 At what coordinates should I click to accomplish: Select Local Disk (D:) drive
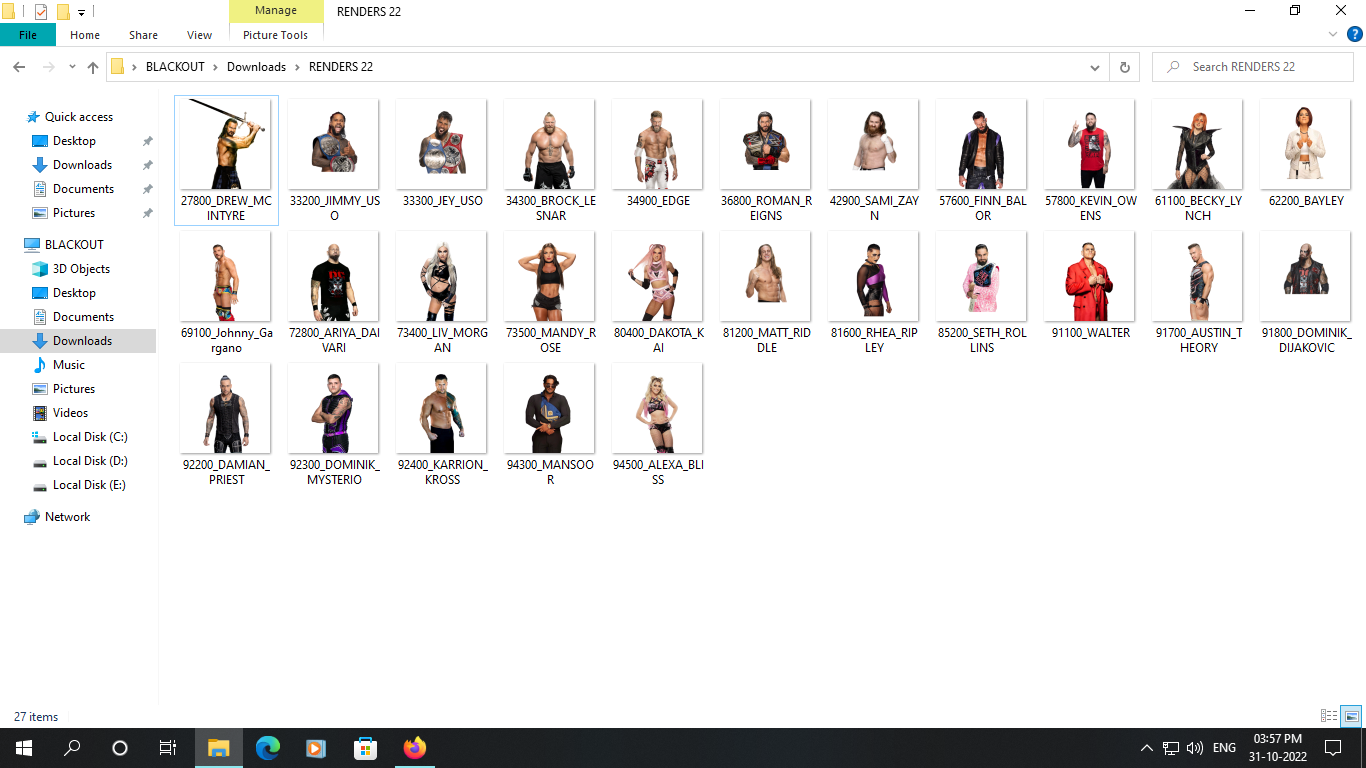click(x=90, y=461)
